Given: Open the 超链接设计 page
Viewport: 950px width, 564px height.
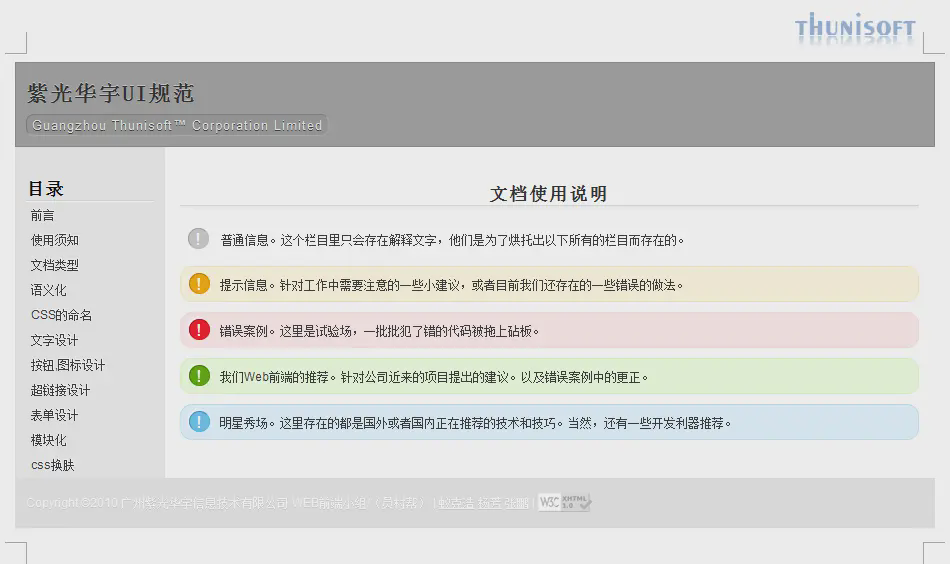Looking at the screenshot, I should tap(61, 390).
